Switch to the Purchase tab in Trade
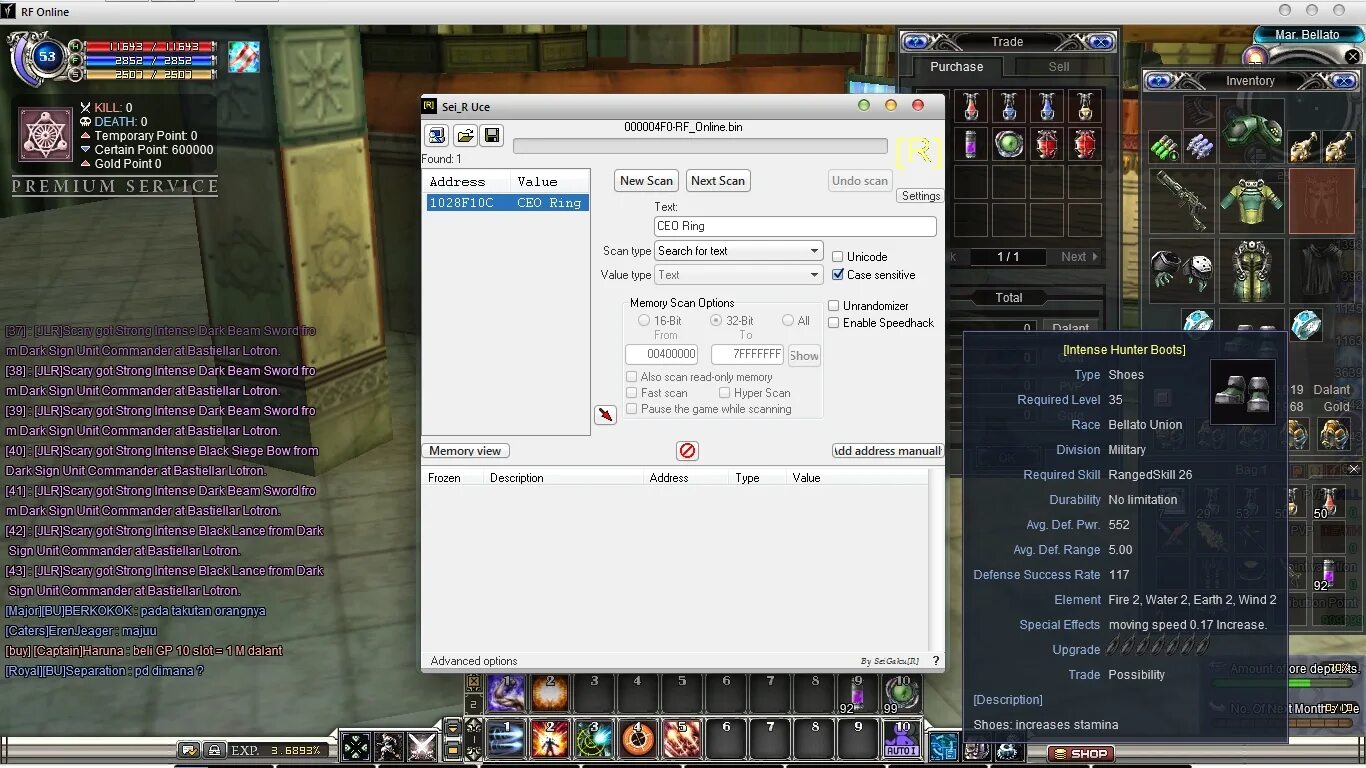 [x=956, y=67]
